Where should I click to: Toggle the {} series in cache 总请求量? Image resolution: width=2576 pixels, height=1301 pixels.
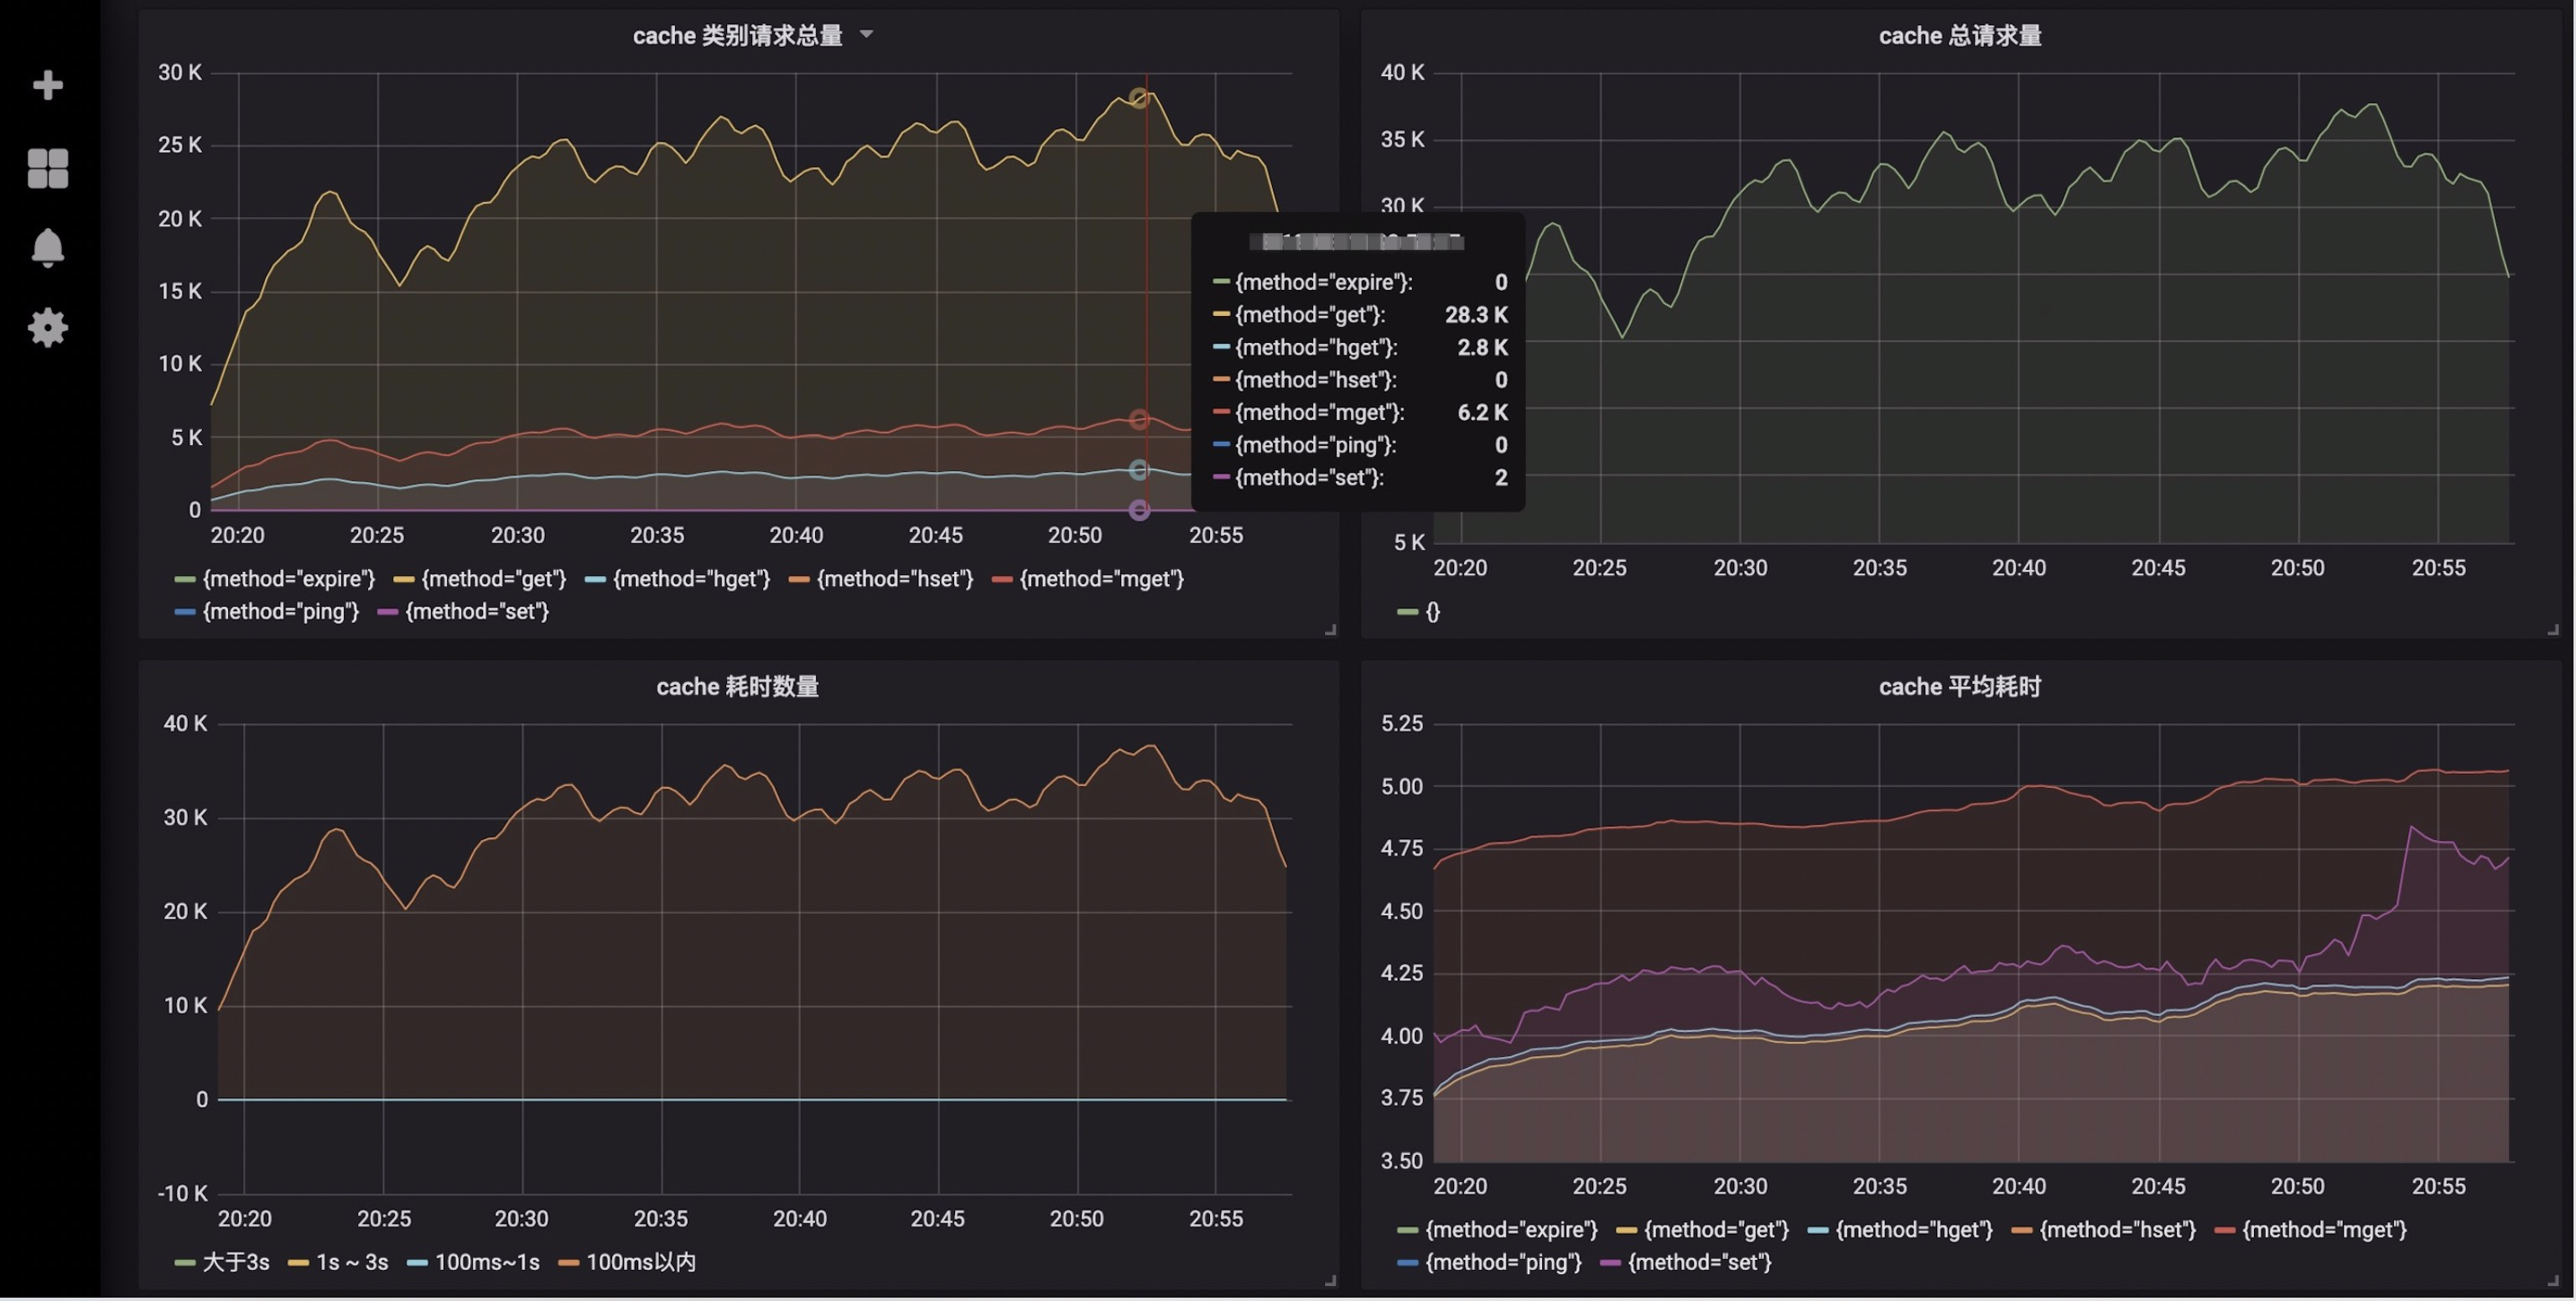coord(1432,611)
